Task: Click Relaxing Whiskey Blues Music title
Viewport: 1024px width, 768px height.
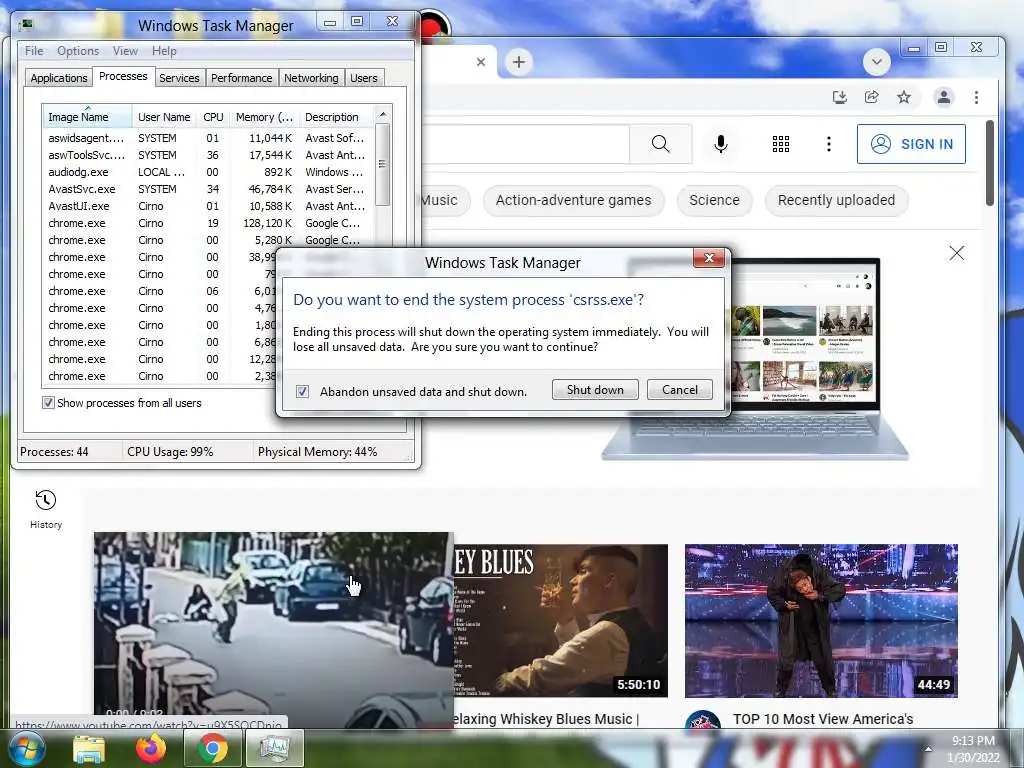Action: pos(546,719)
